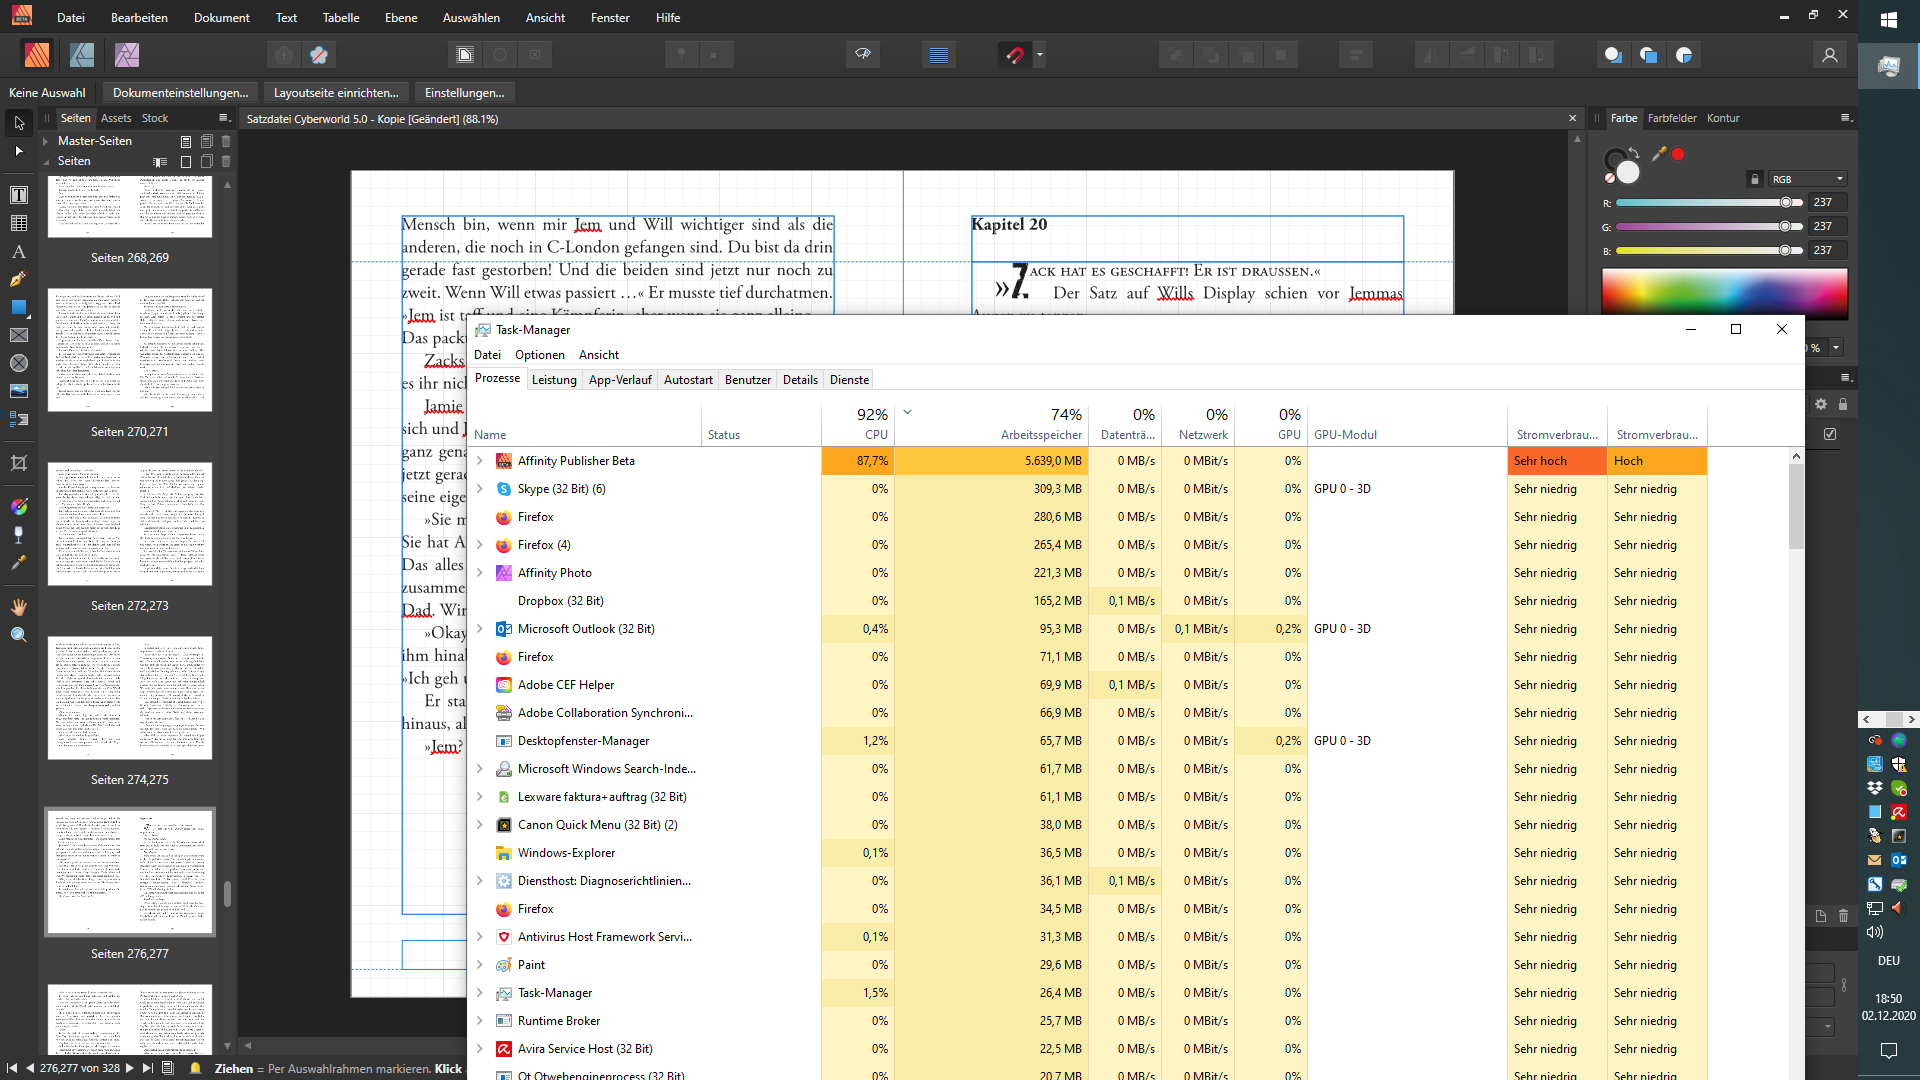Select the Pen tool

point(19,279)
